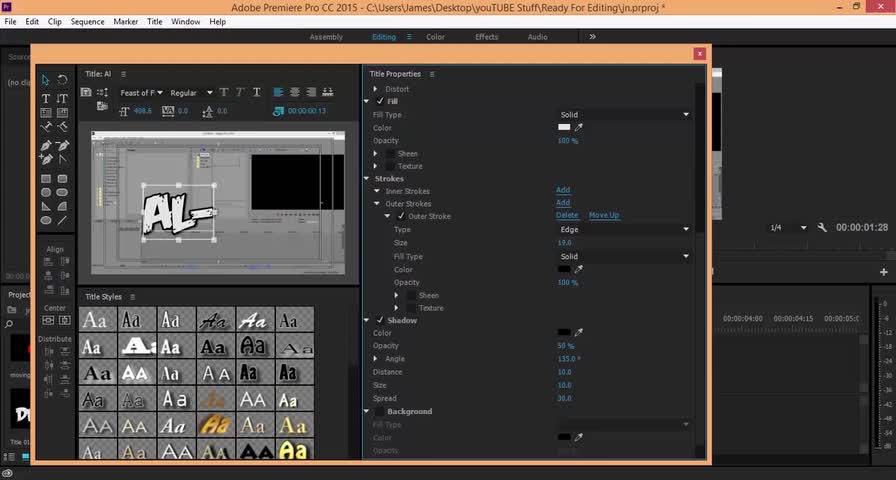Viewport: 896px width, 480px height.
Task: Select the Arc shape tool
Action: point(62,206)
